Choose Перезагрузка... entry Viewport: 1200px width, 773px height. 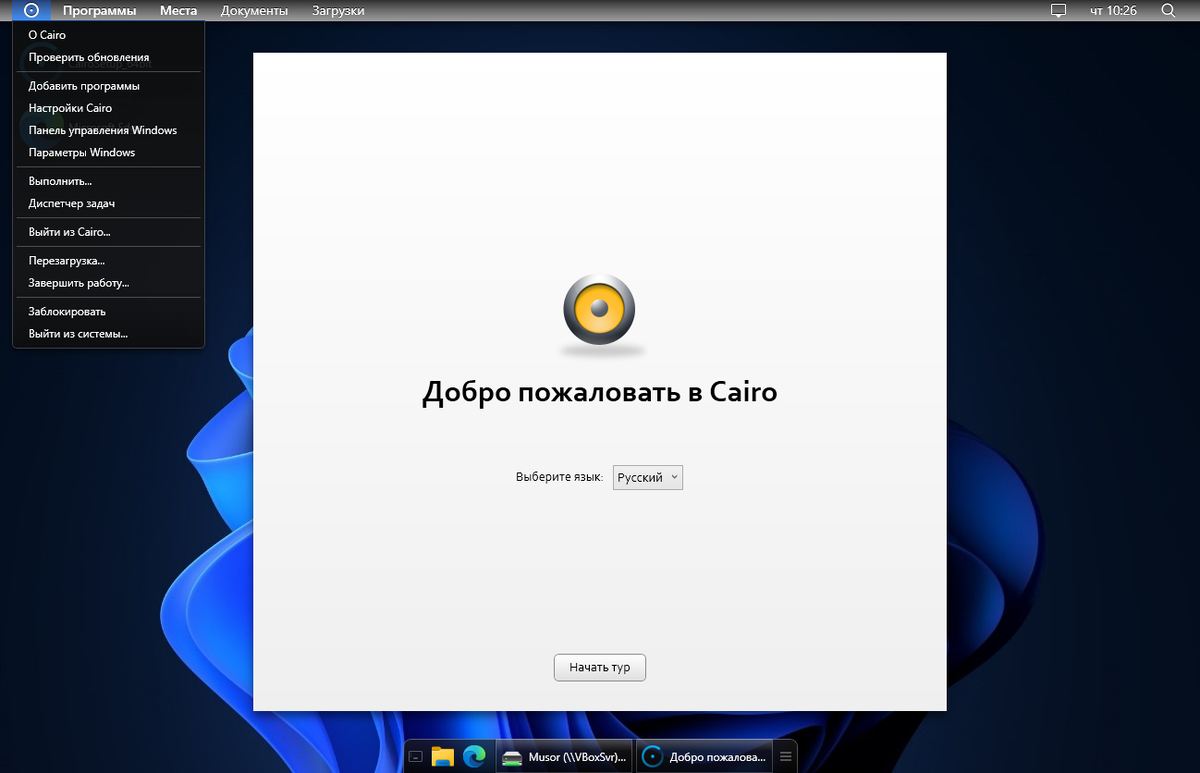pos(108,260)
